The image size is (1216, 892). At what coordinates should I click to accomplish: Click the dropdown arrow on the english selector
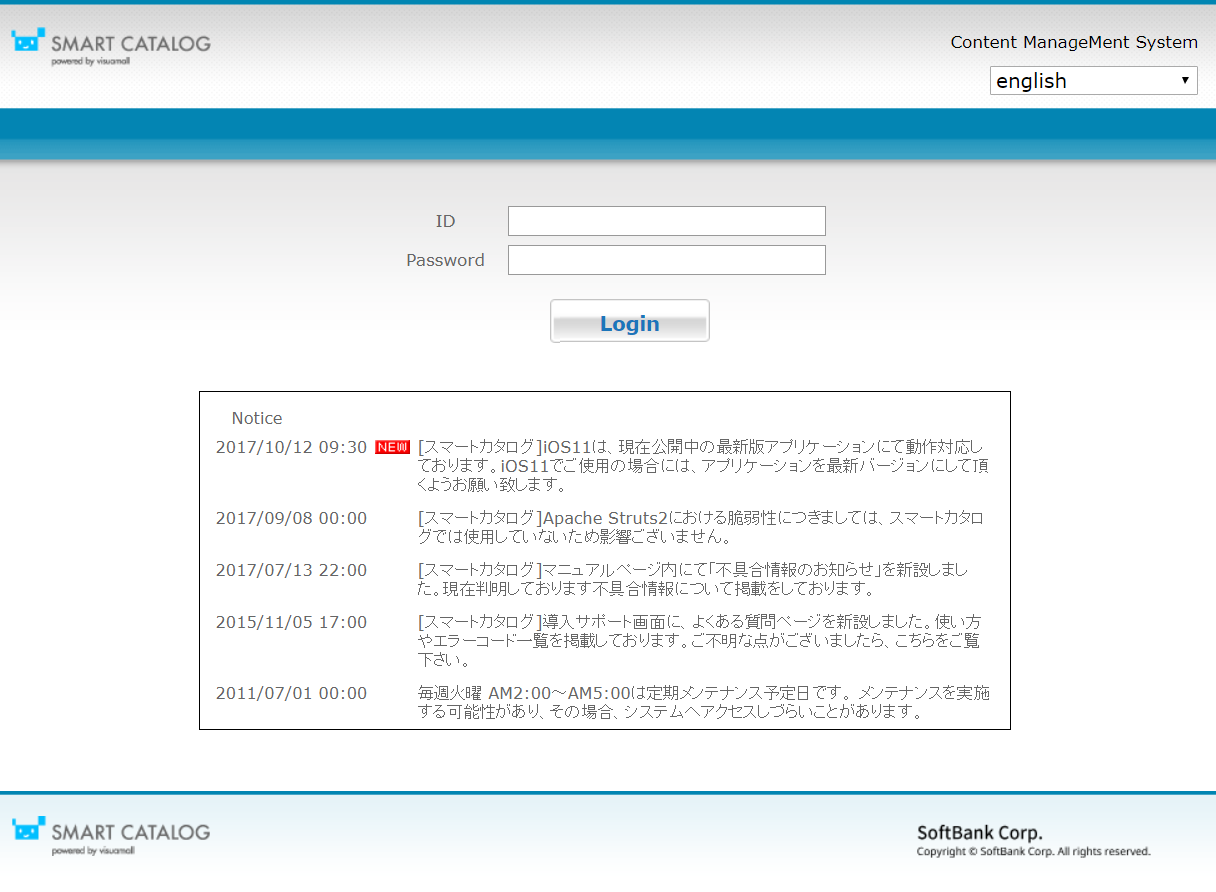tap(1185, 80)
